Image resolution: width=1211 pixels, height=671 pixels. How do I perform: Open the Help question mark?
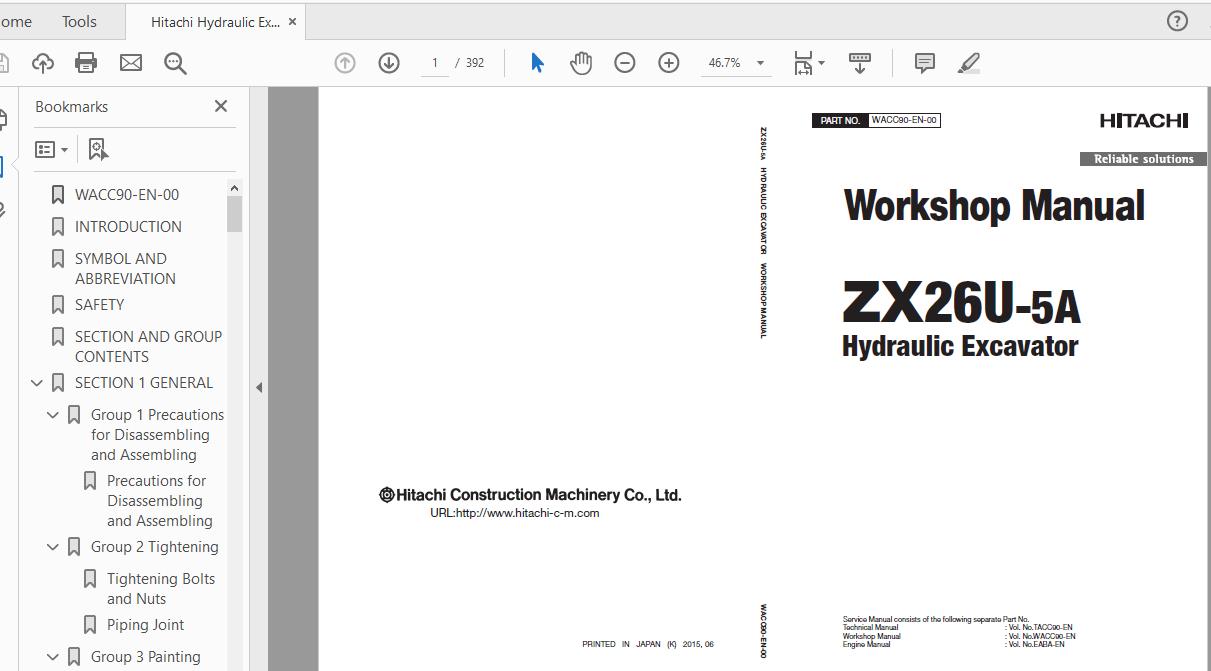pos(1178,21)
